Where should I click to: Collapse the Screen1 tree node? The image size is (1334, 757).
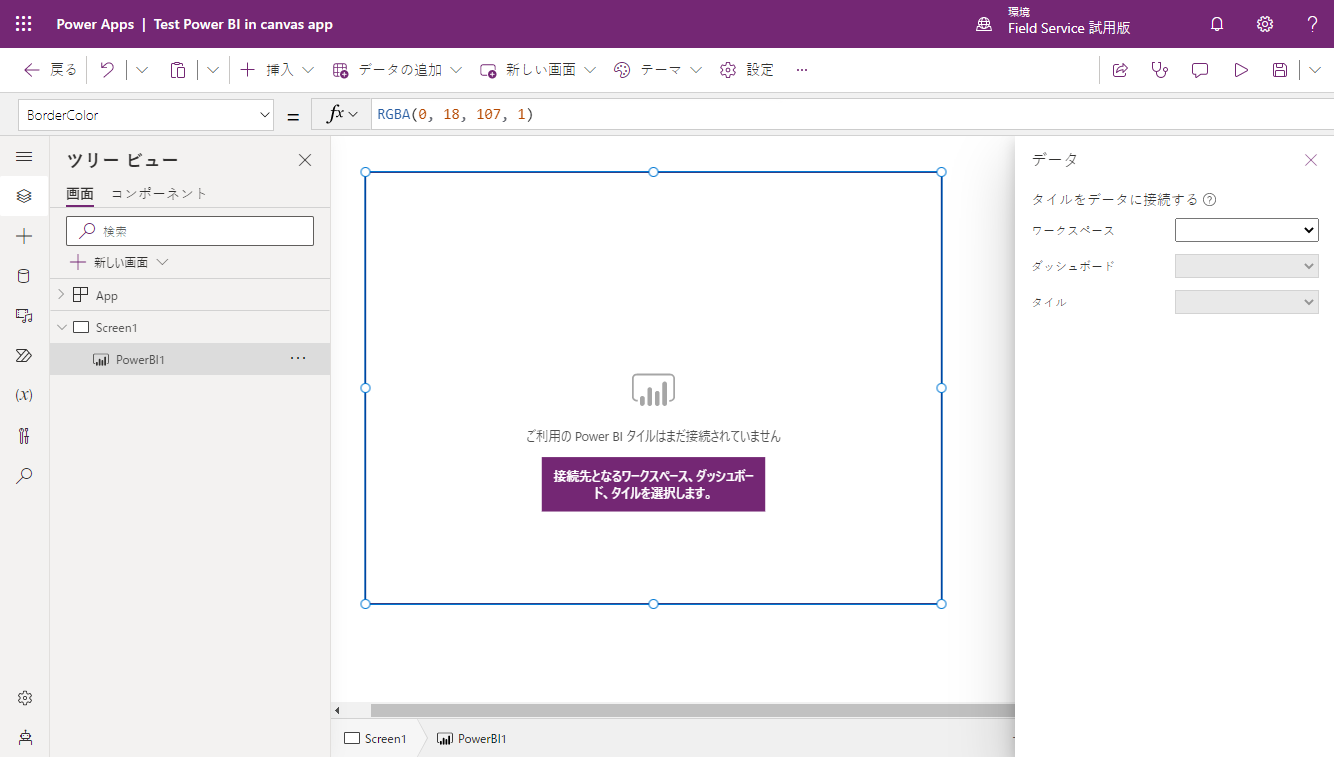pyautogui.click(x=61, y=327)
